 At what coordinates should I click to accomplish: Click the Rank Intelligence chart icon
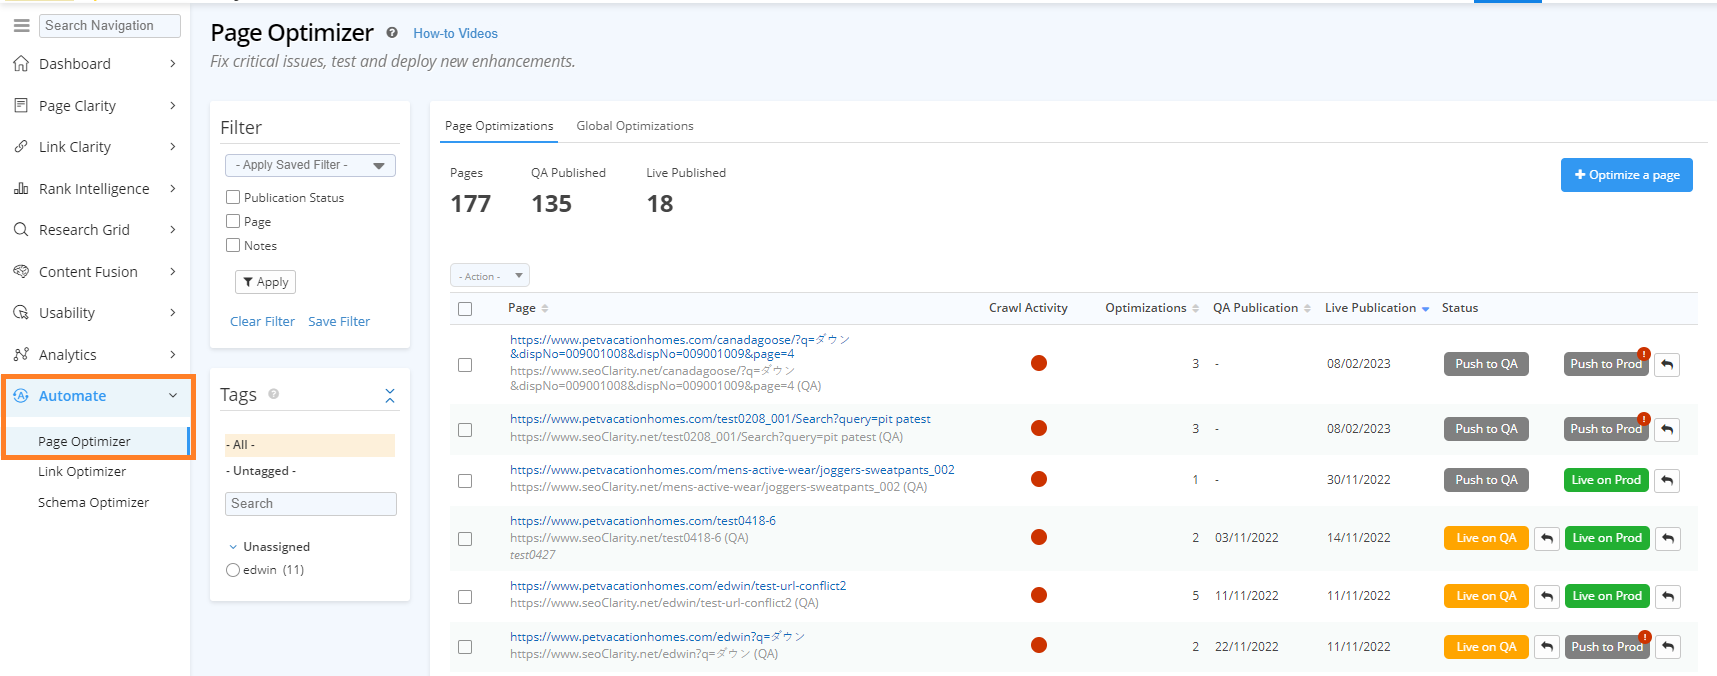tap(21, 189)
